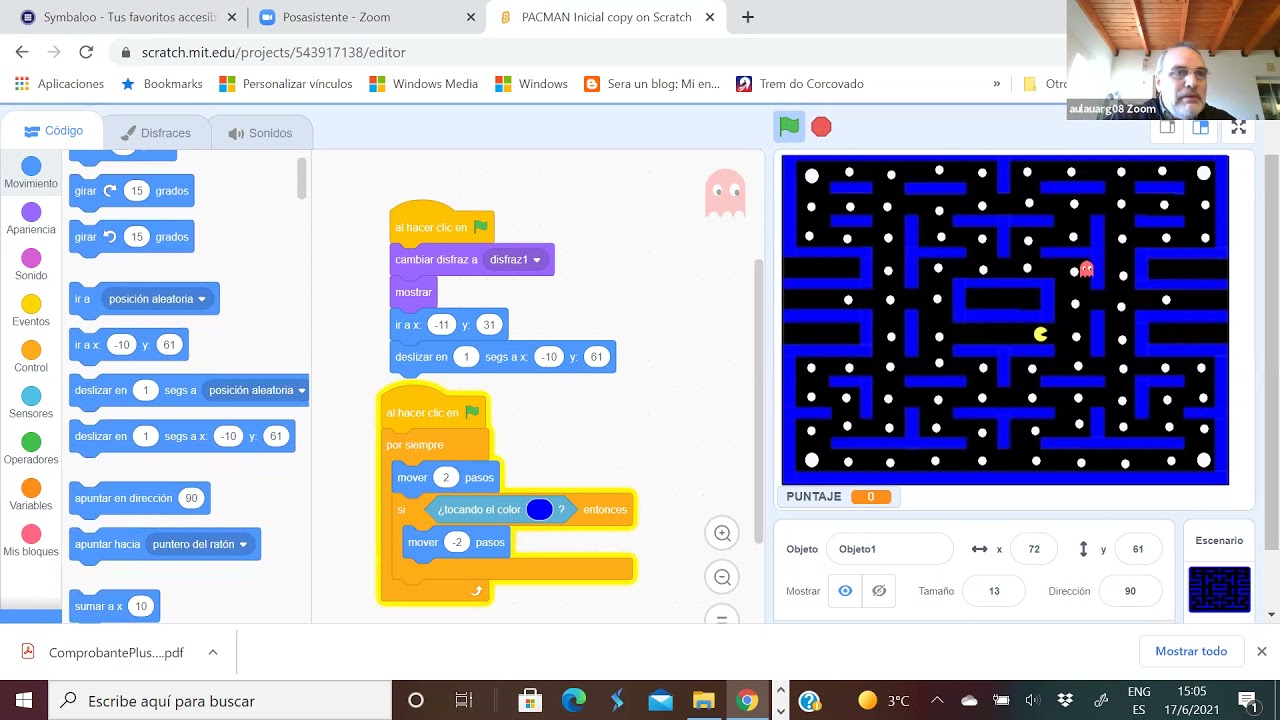
Task: Switch to the small stage layout
Action: pyautogui.click(x=1167, y=127)
